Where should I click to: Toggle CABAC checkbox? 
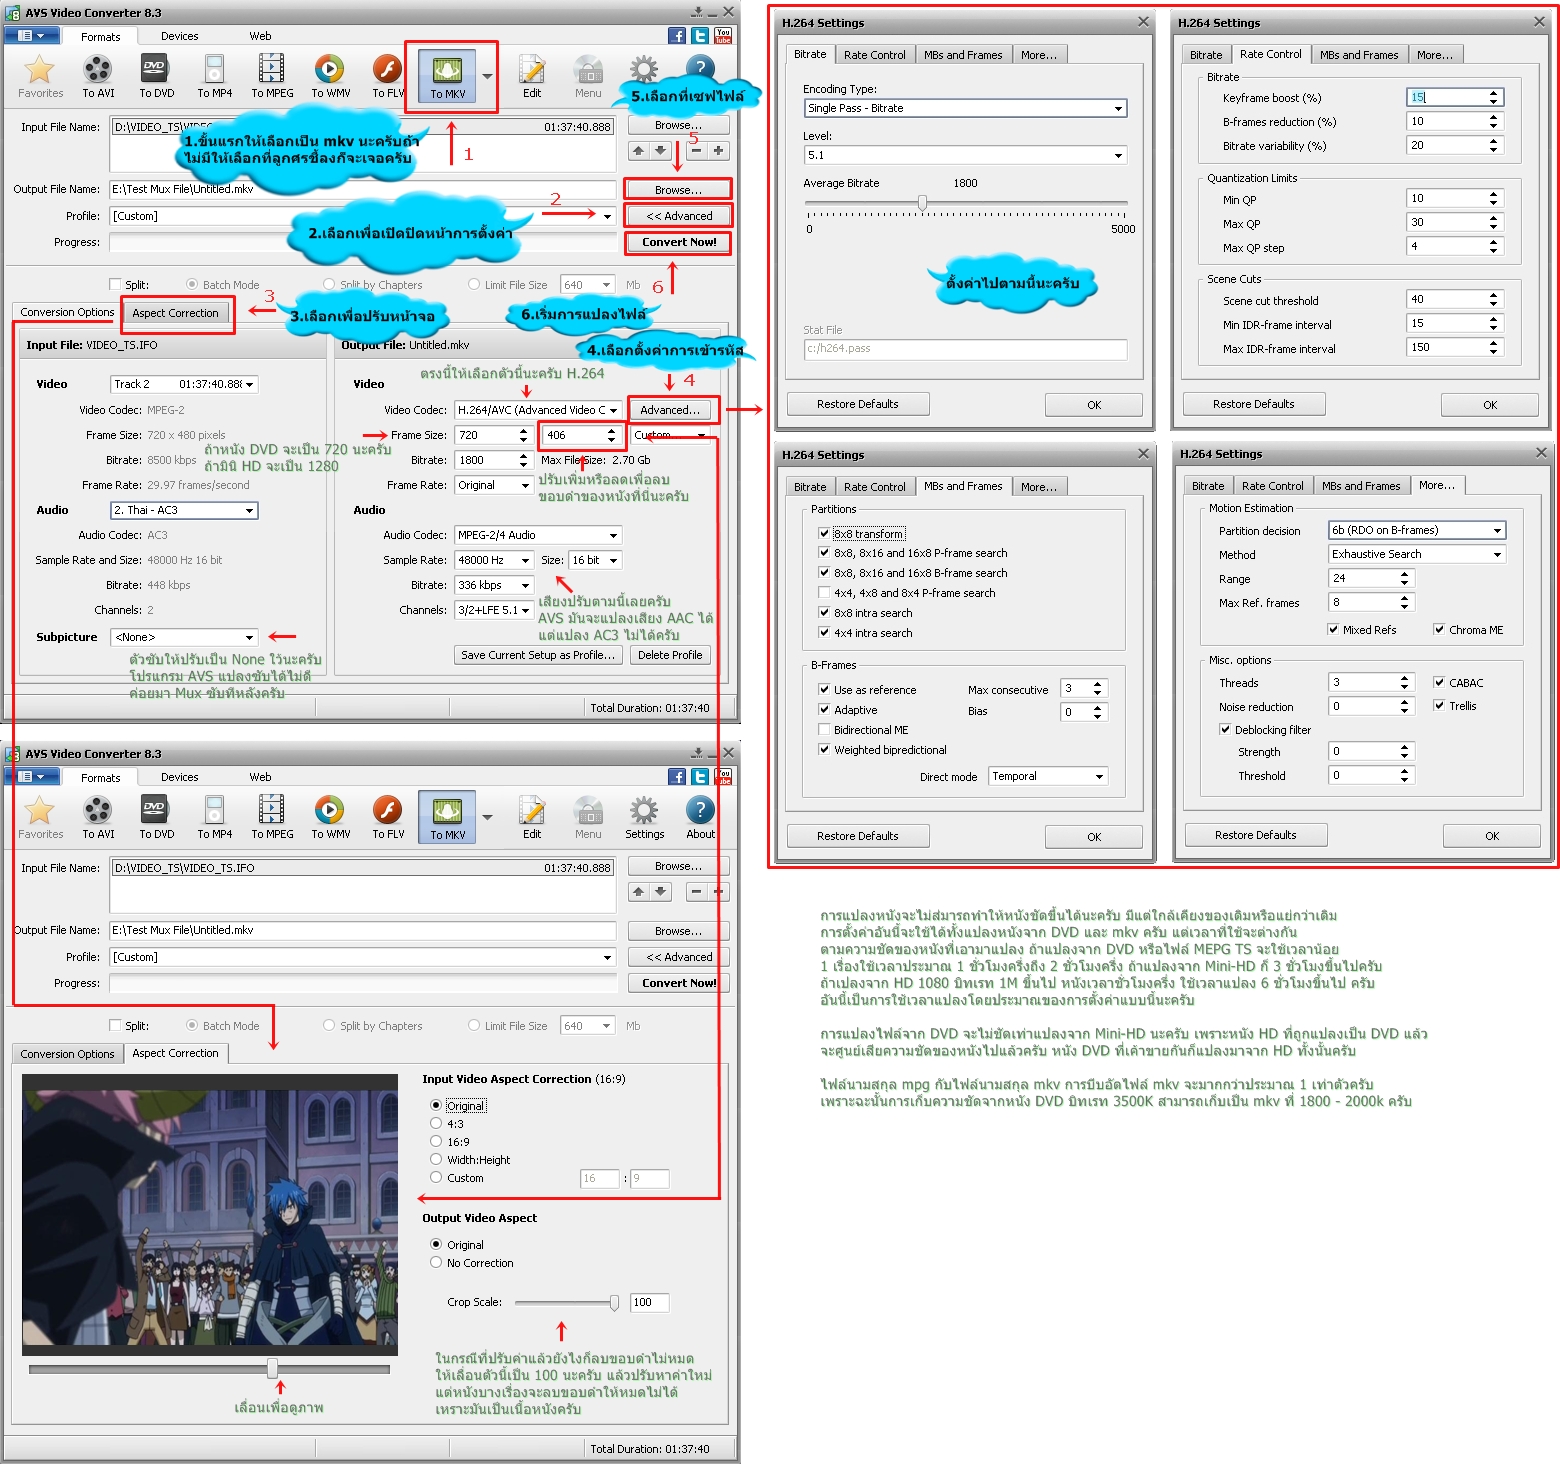point(1439,683)
